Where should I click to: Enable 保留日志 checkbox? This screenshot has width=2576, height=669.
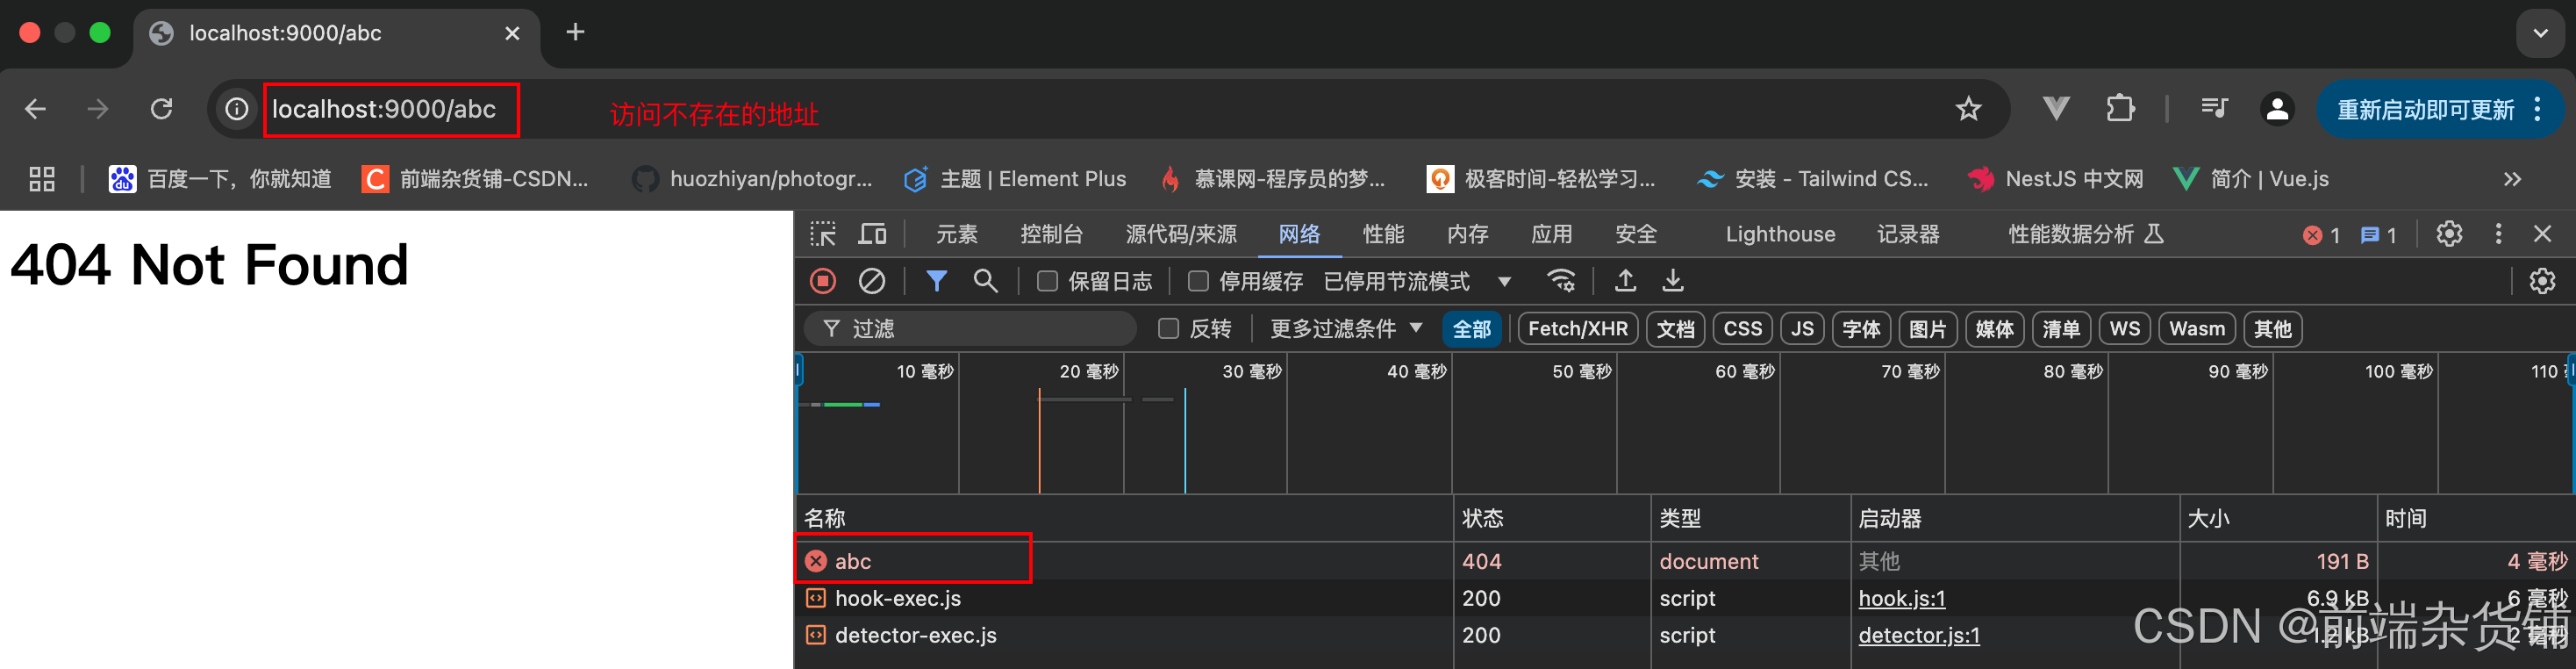(x=1047, y=281)
